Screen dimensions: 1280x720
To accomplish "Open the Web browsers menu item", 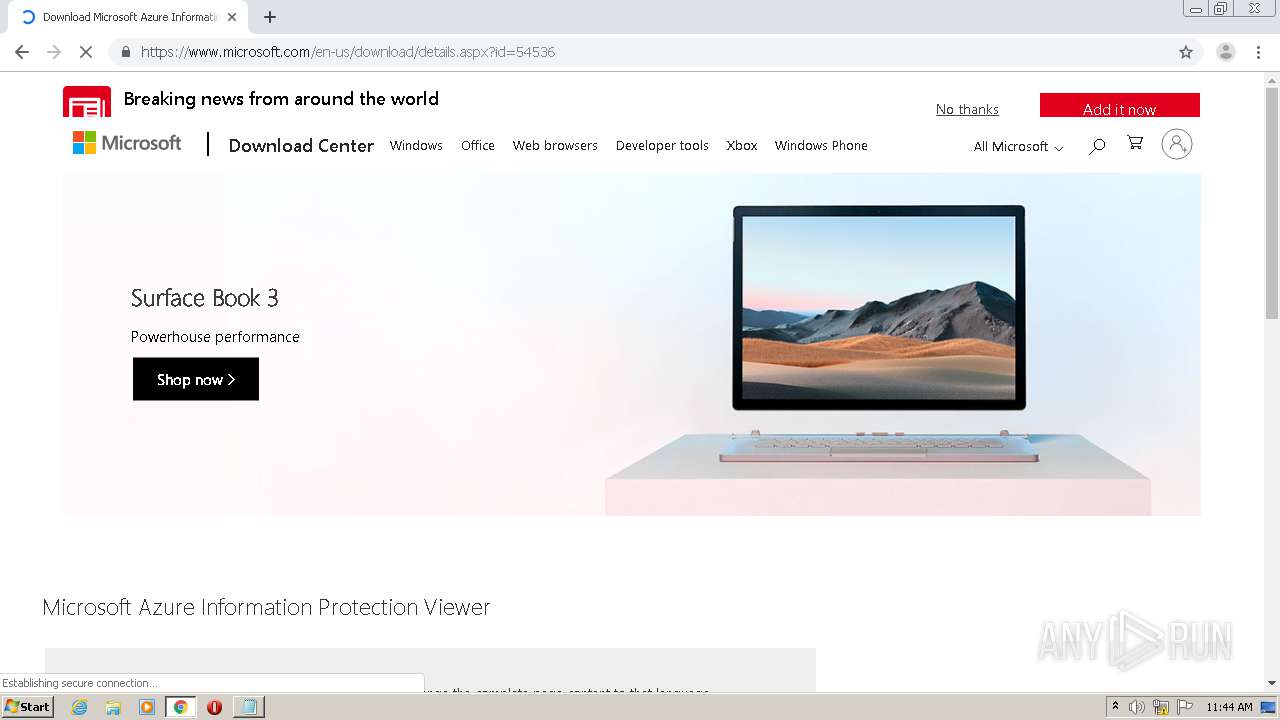I will click(x=555, y=146).
